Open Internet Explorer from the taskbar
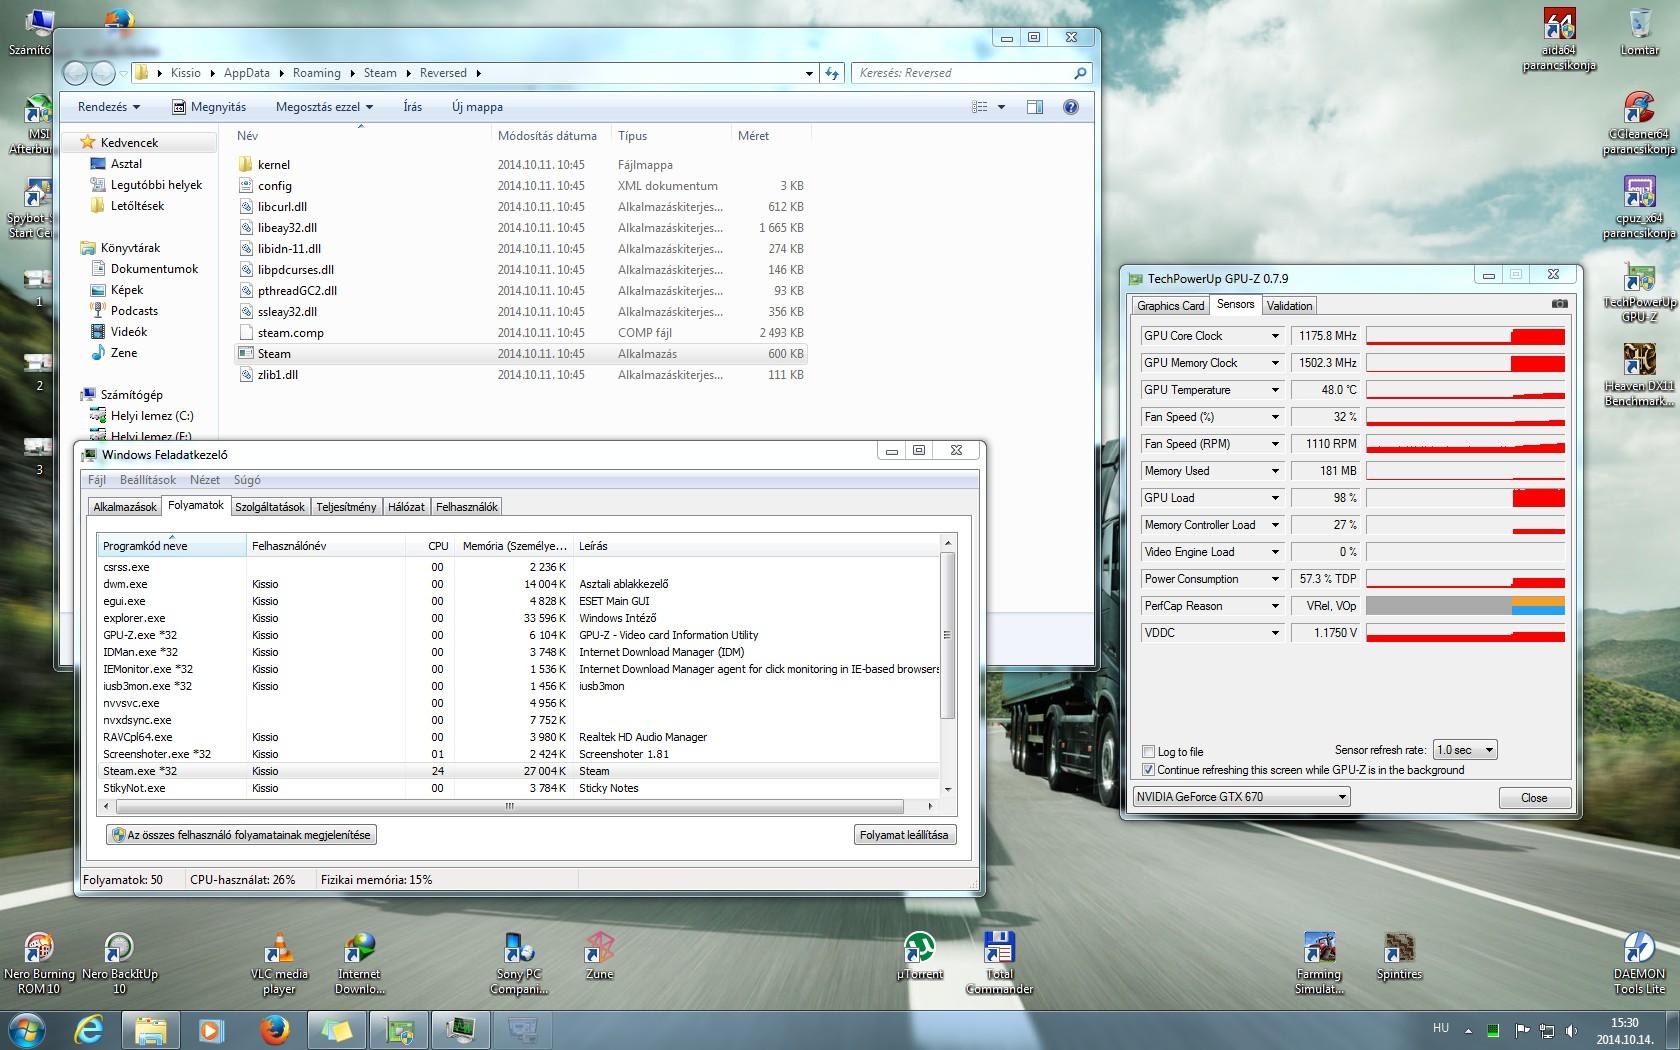 pos(89,1029)
